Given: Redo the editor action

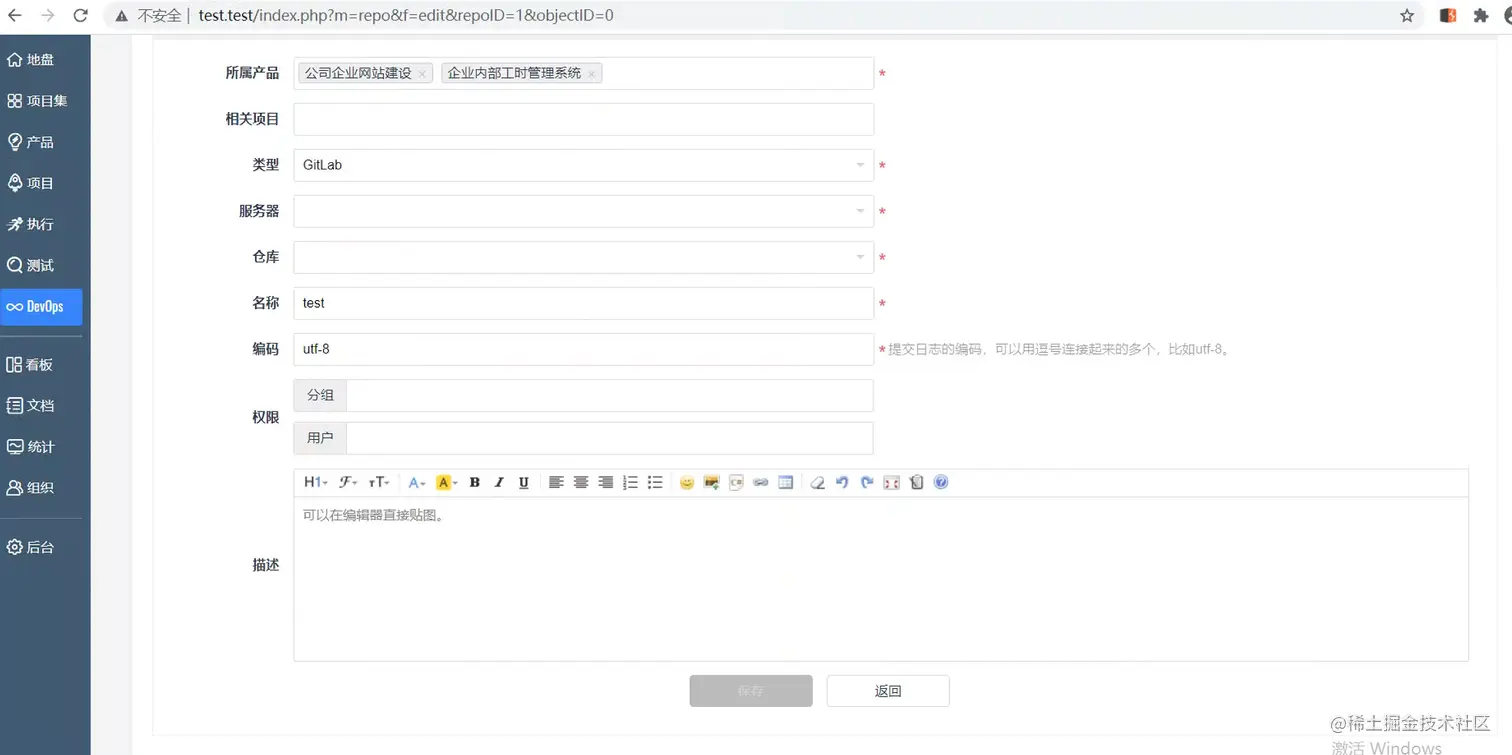Looking at the screenshot, I should (867, 482).
